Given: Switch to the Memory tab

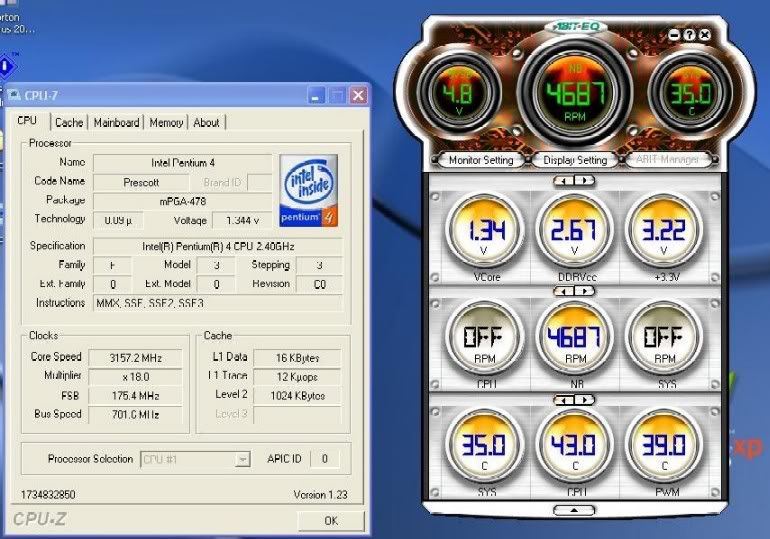Looking at the screenshot, I should pos(166,122).
